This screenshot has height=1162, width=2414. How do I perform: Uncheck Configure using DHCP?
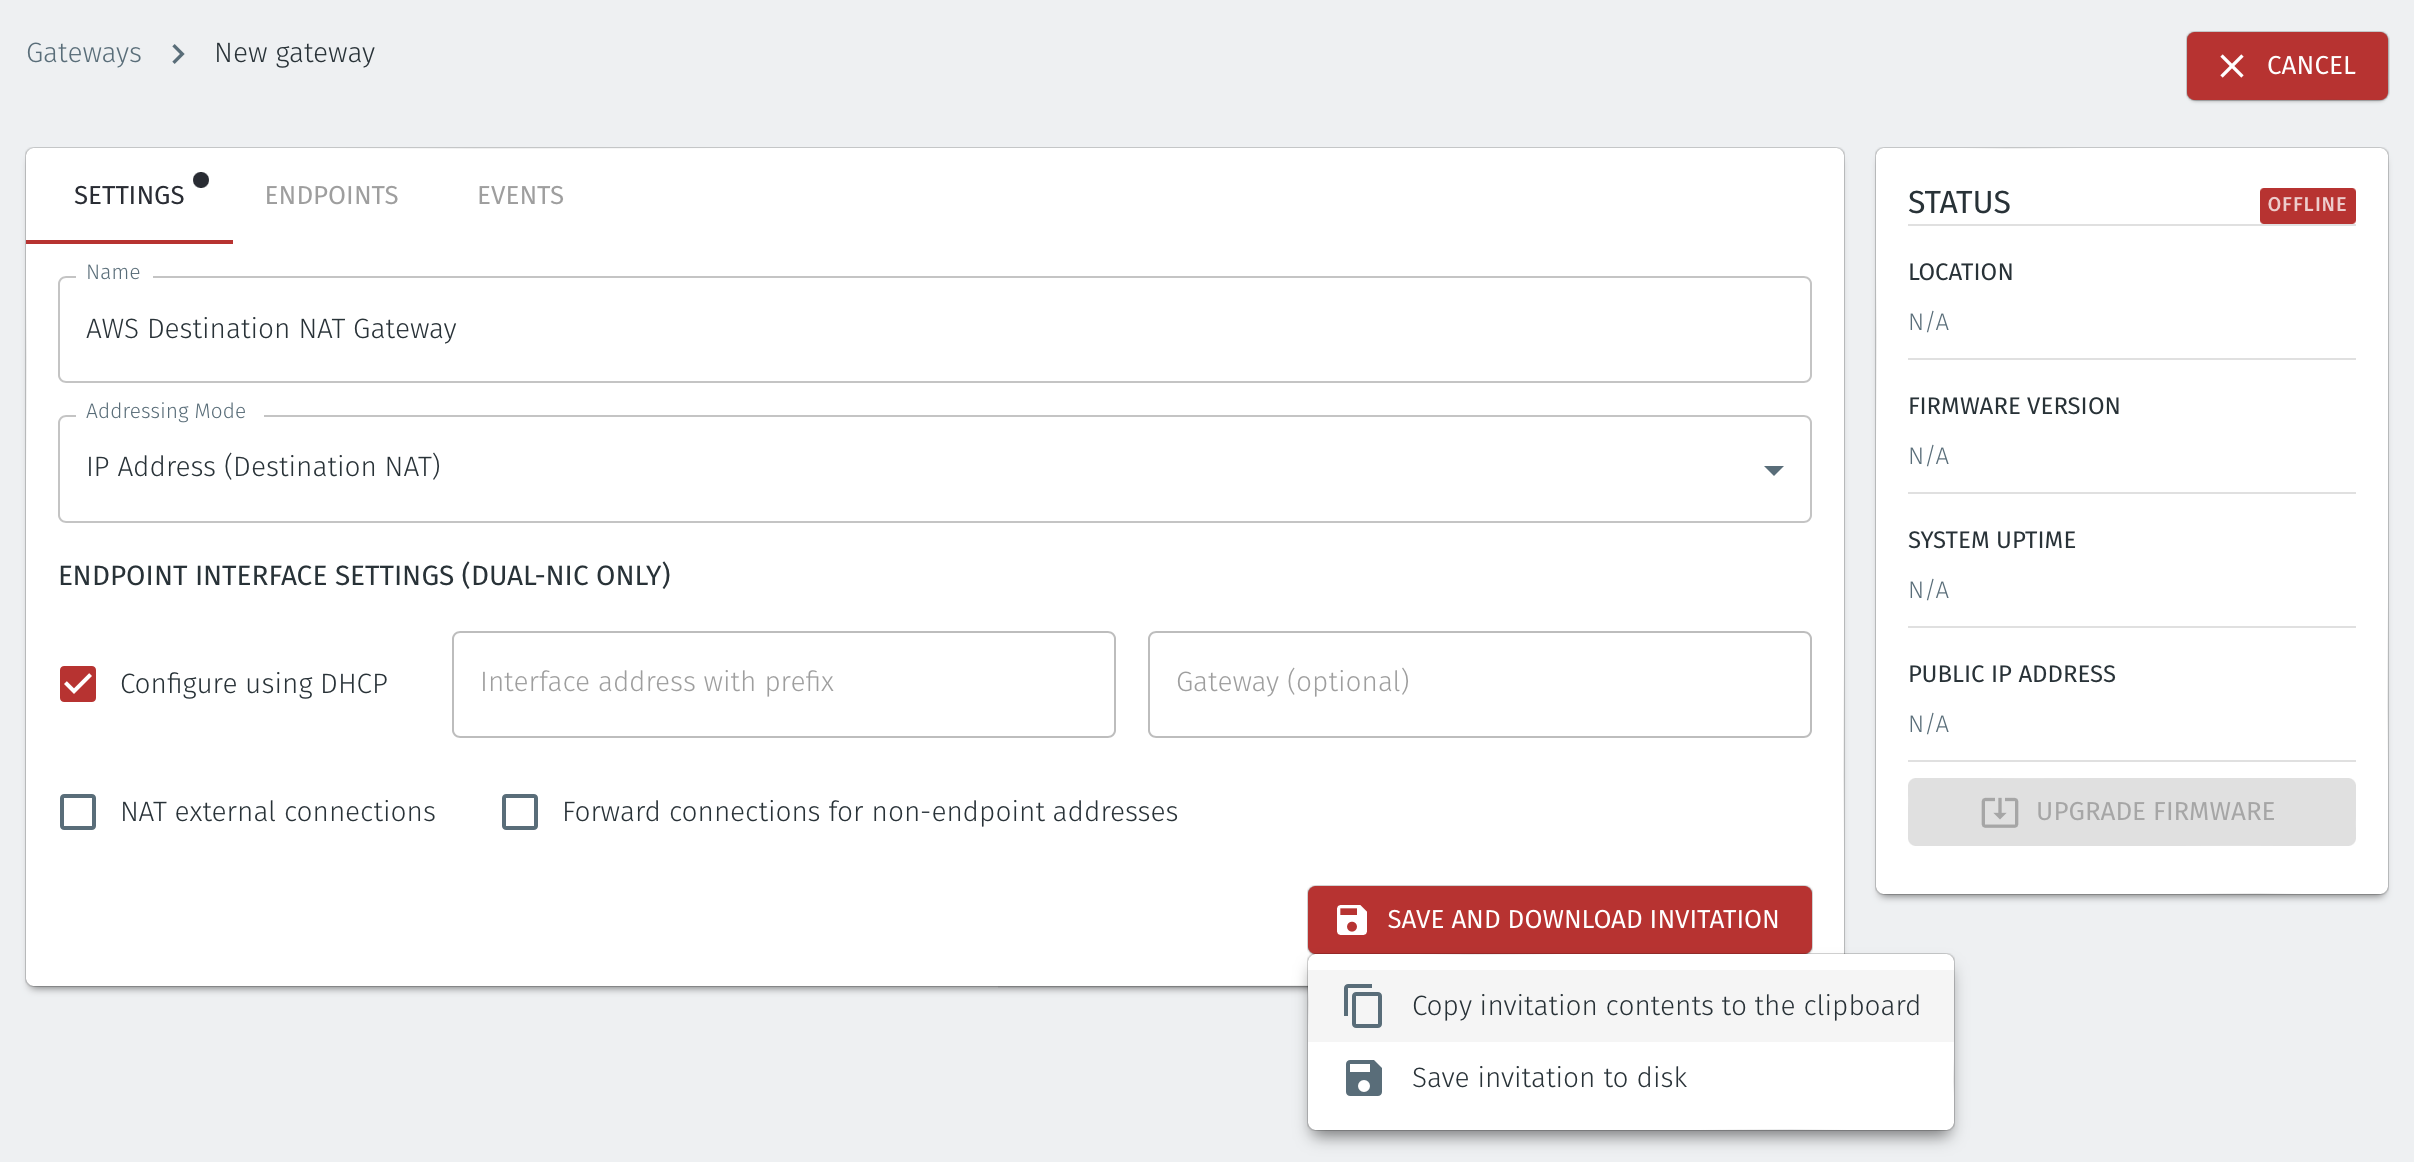tap(78, 684)
